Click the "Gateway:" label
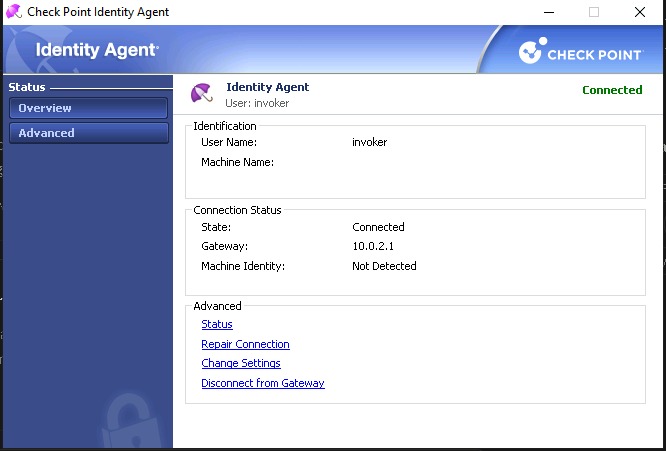The width and height of the screenshot is (666, 451). [224, 246]
